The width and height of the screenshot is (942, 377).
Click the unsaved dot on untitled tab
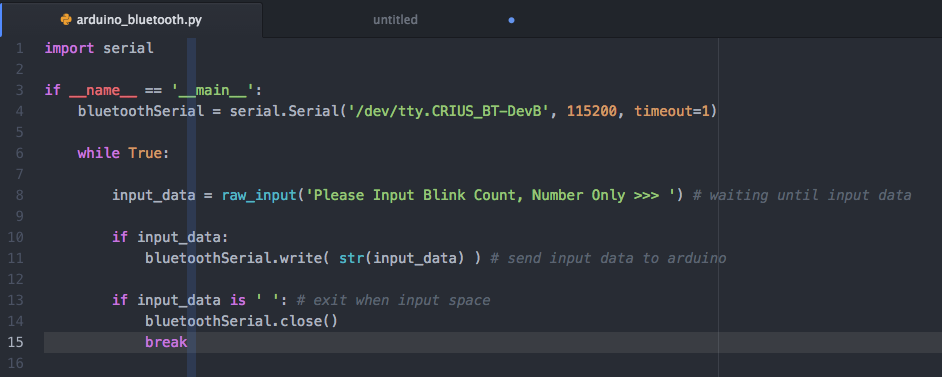tap(511, 20)
